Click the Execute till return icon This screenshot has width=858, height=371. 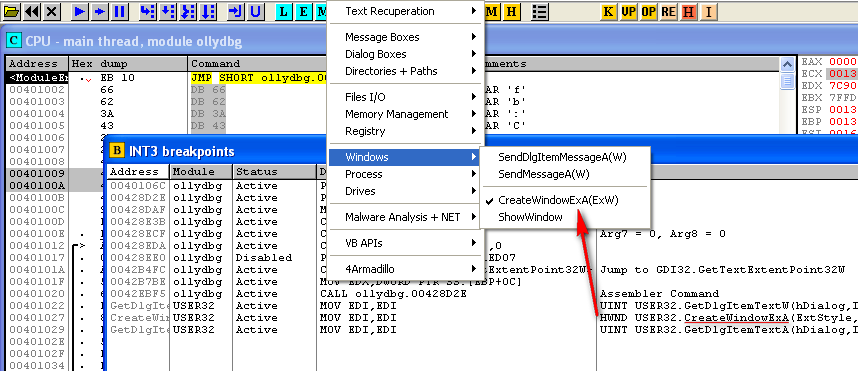236,11
